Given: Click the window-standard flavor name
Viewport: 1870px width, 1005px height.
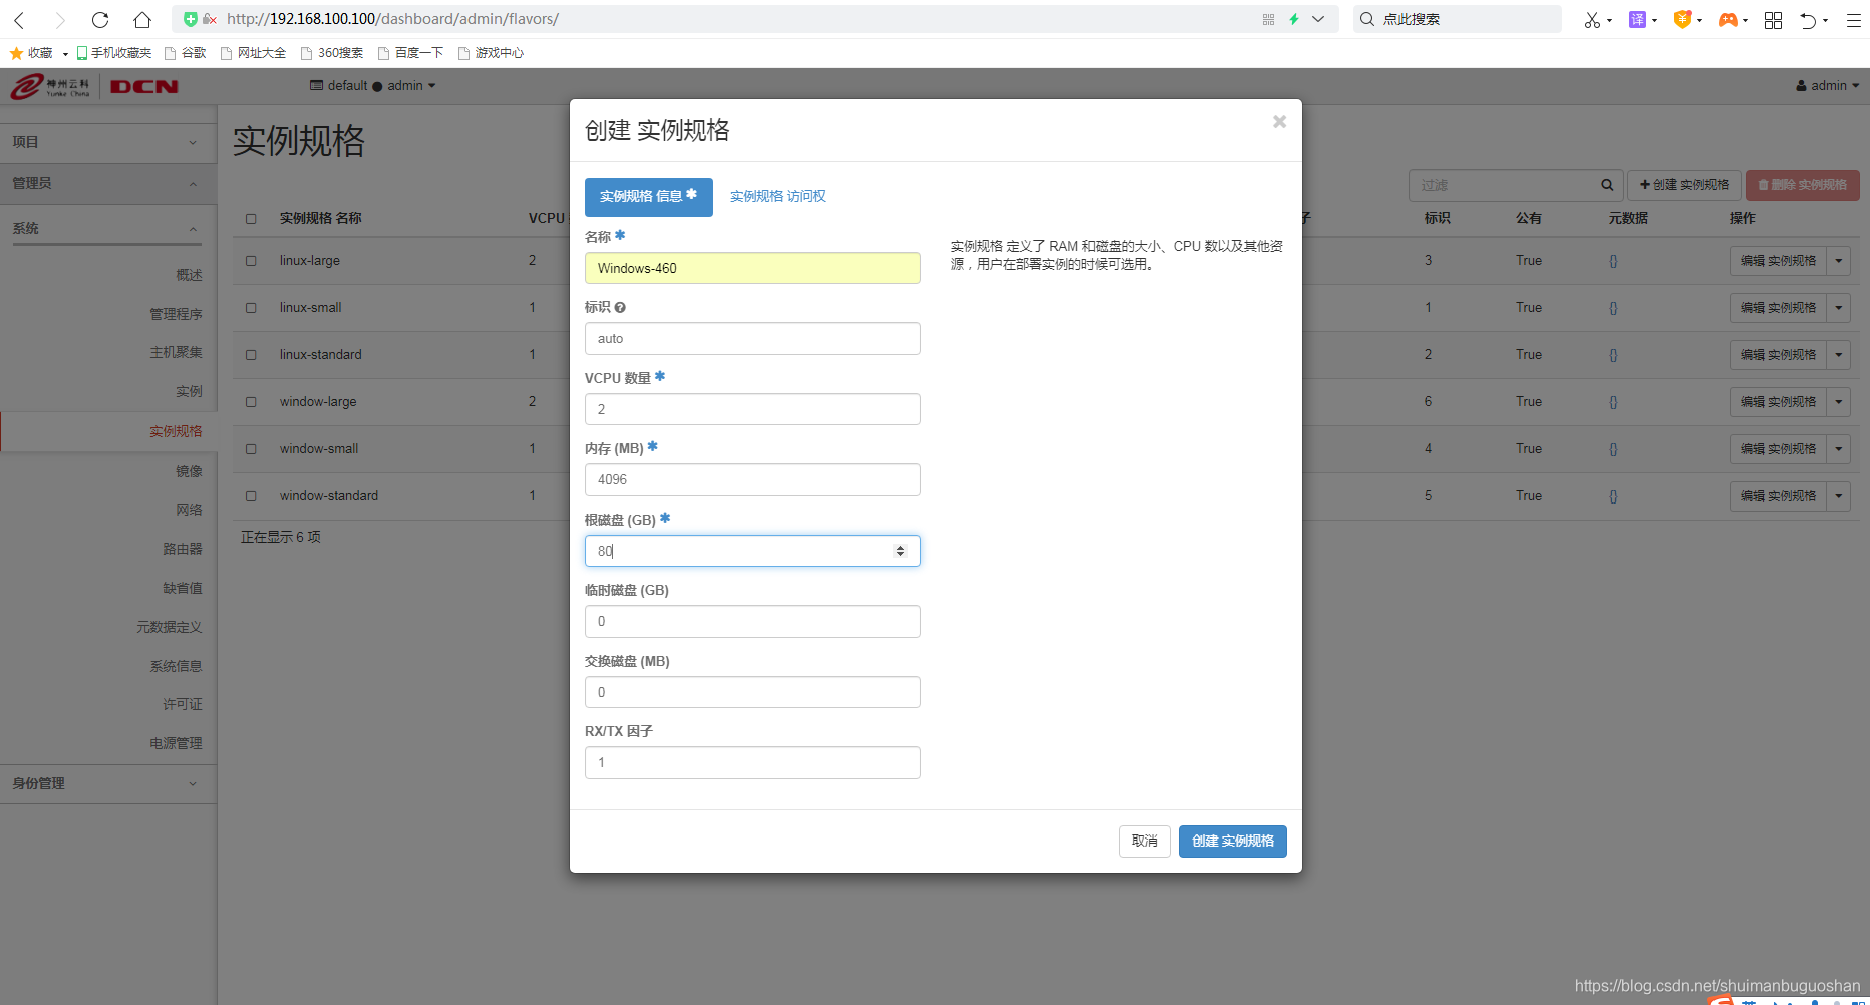Looking at the screenshot, I should coord(329,496).
